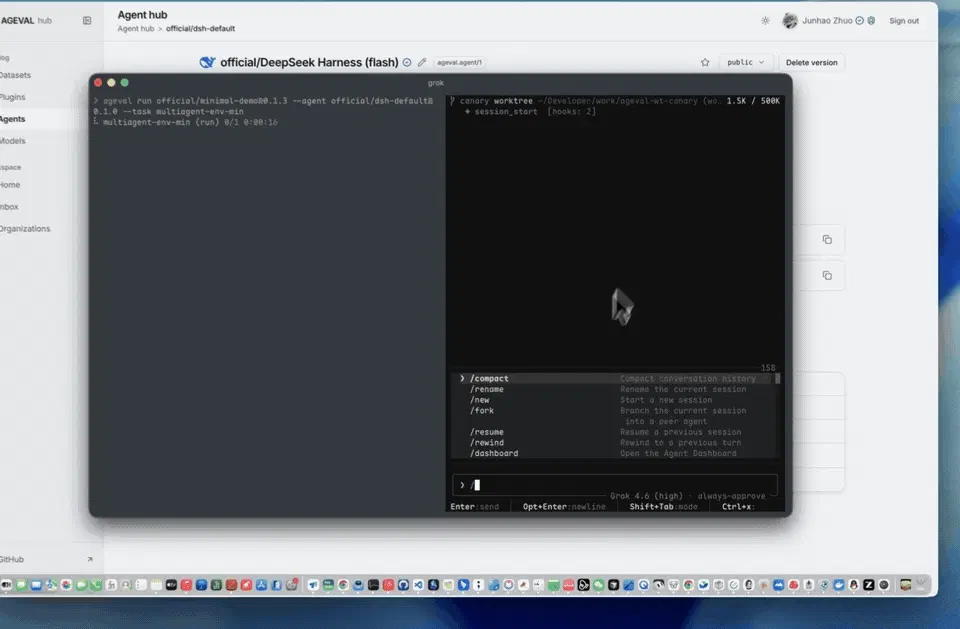Open Apple TV from the Dock

click(171, 585)
